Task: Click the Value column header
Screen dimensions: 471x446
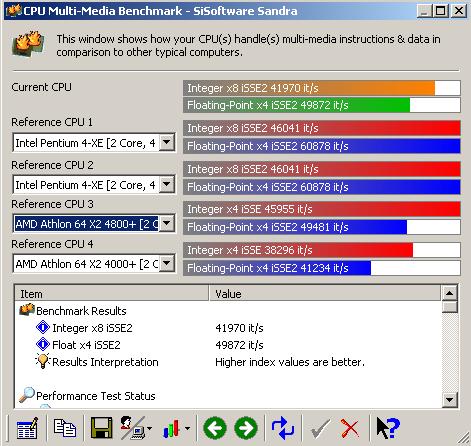Action: click(x=325, y=293)
